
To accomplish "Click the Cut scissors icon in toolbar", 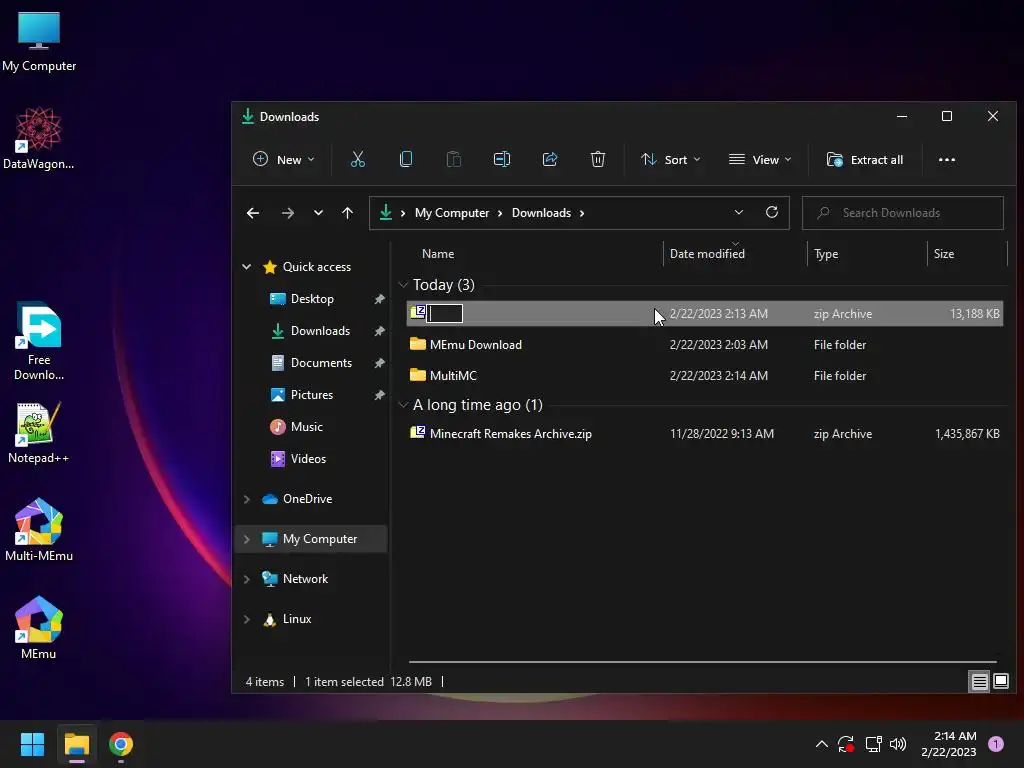I will (358, 159).
